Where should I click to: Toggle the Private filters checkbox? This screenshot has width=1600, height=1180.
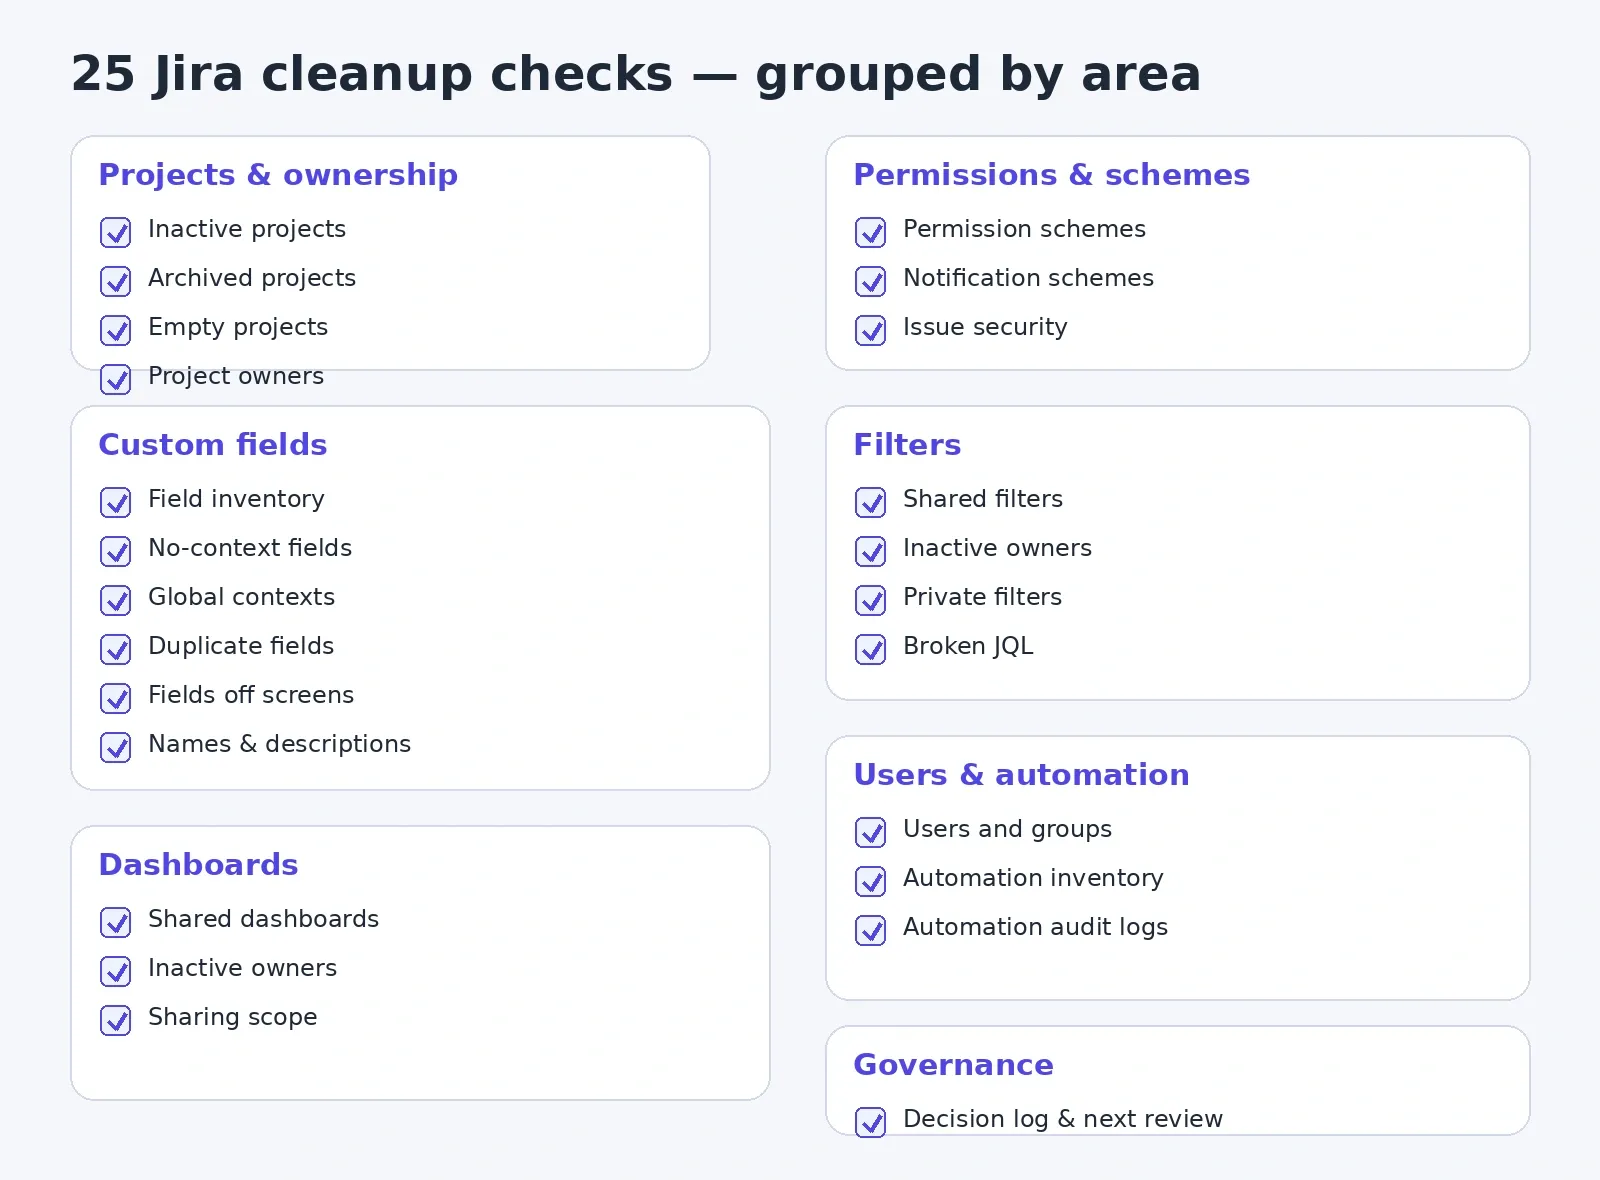(x=871, y=600)
